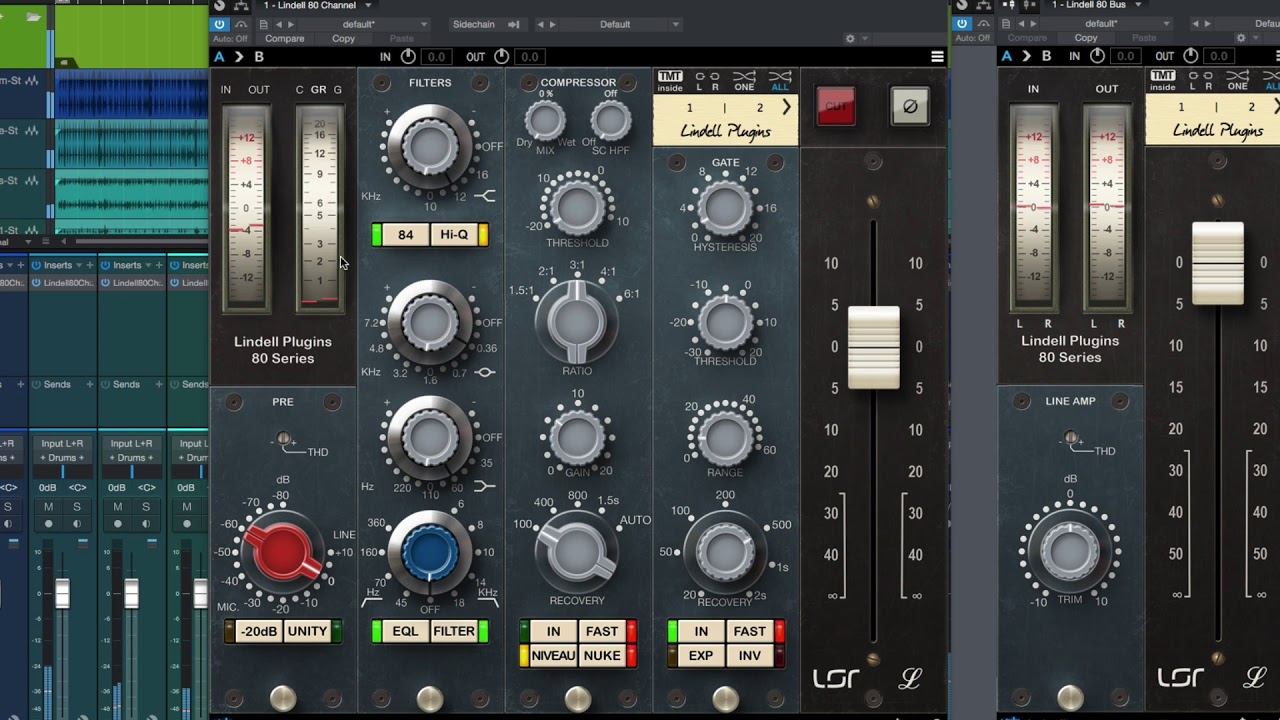Click the gate HYSTERESIS knob
The image size is (1280, 720).
tap(725, 207)
